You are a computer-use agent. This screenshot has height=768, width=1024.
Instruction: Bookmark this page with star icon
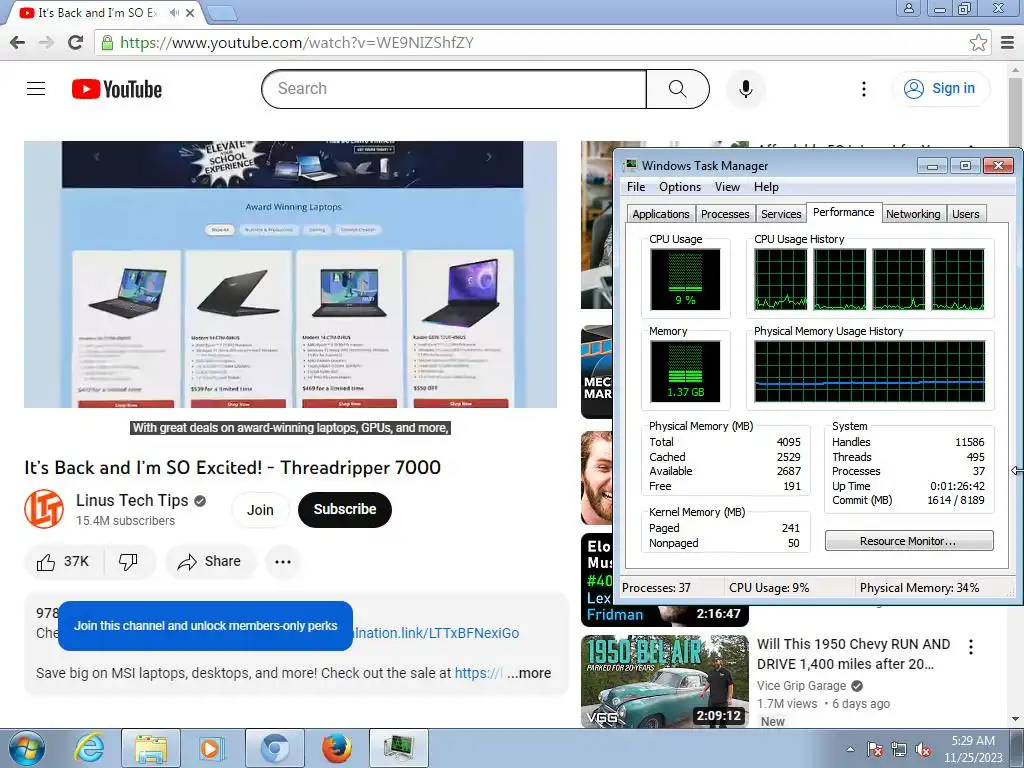click(978, 43)
